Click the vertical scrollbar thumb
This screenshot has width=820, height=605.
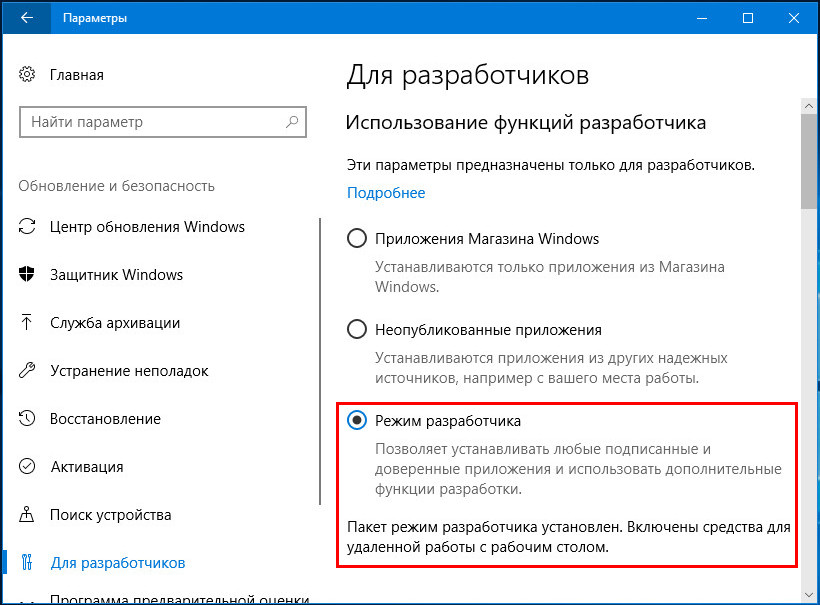point(809,161)
